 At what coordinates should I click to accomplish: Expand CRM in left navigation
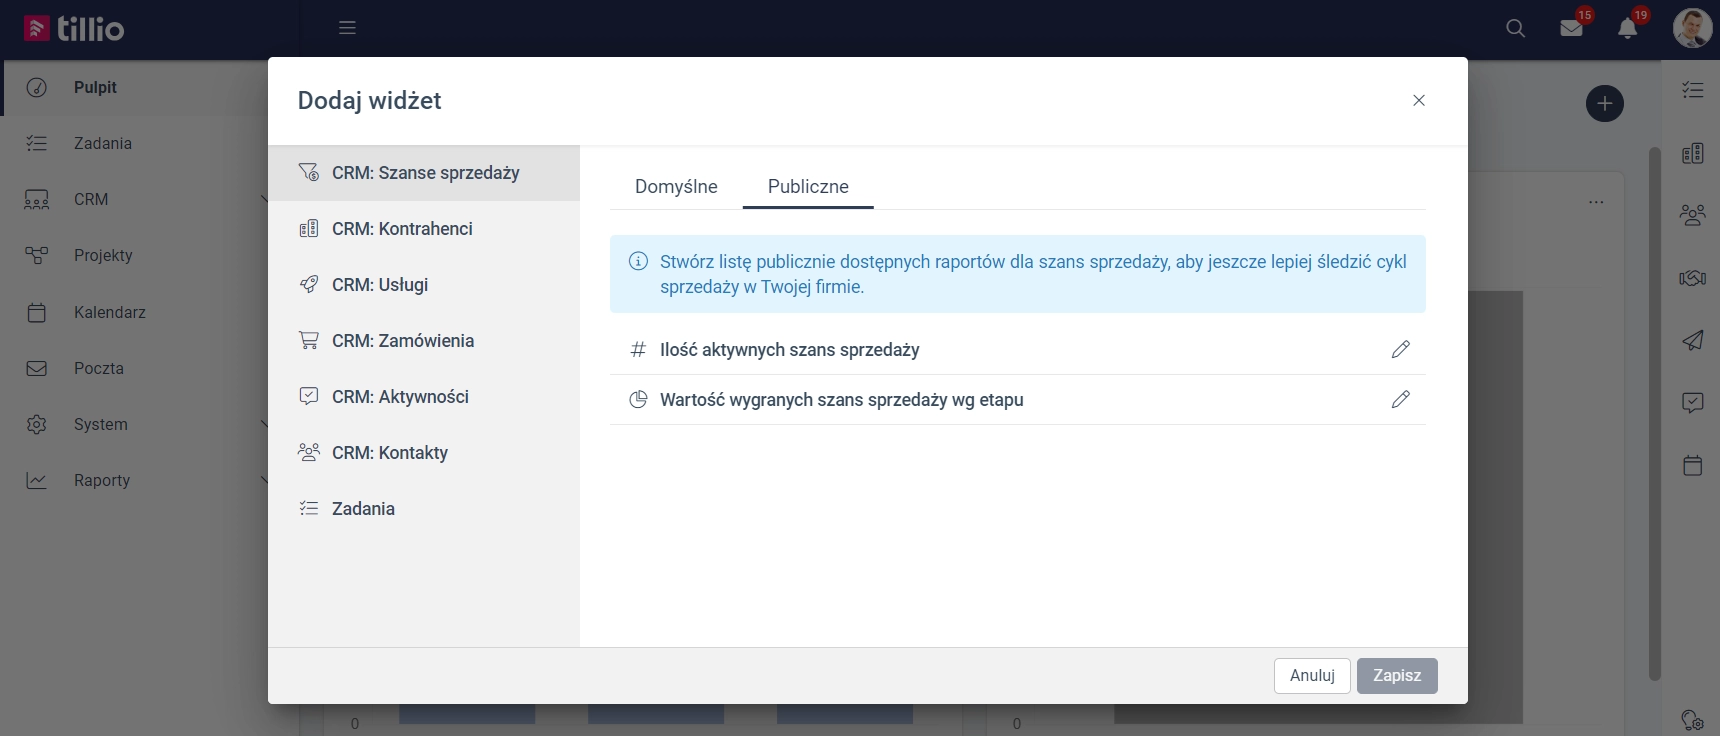coord(136,200)
